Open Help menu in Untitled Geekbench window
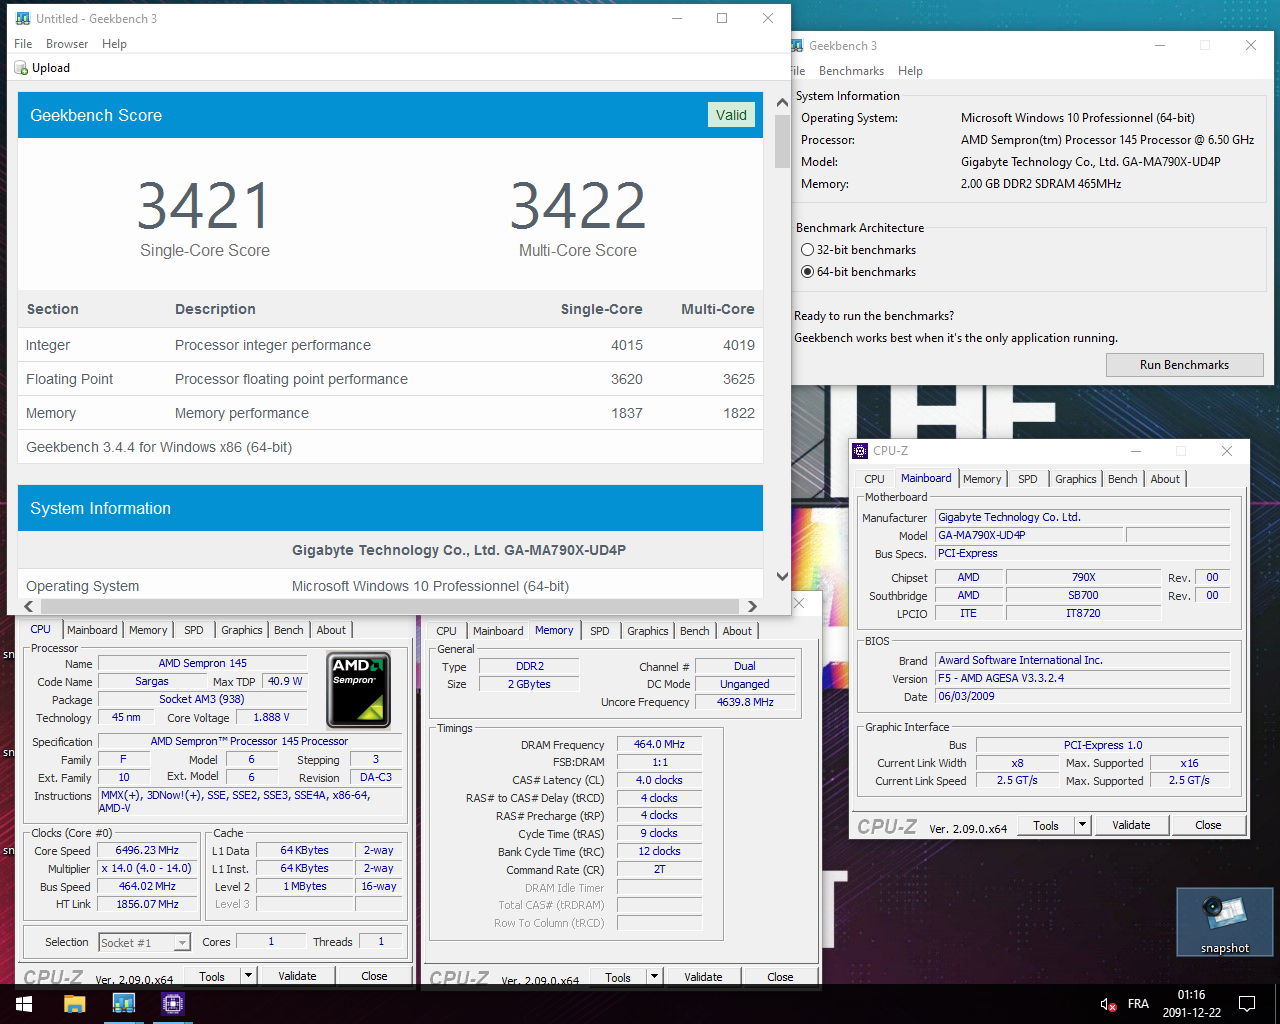 point(114,44)
